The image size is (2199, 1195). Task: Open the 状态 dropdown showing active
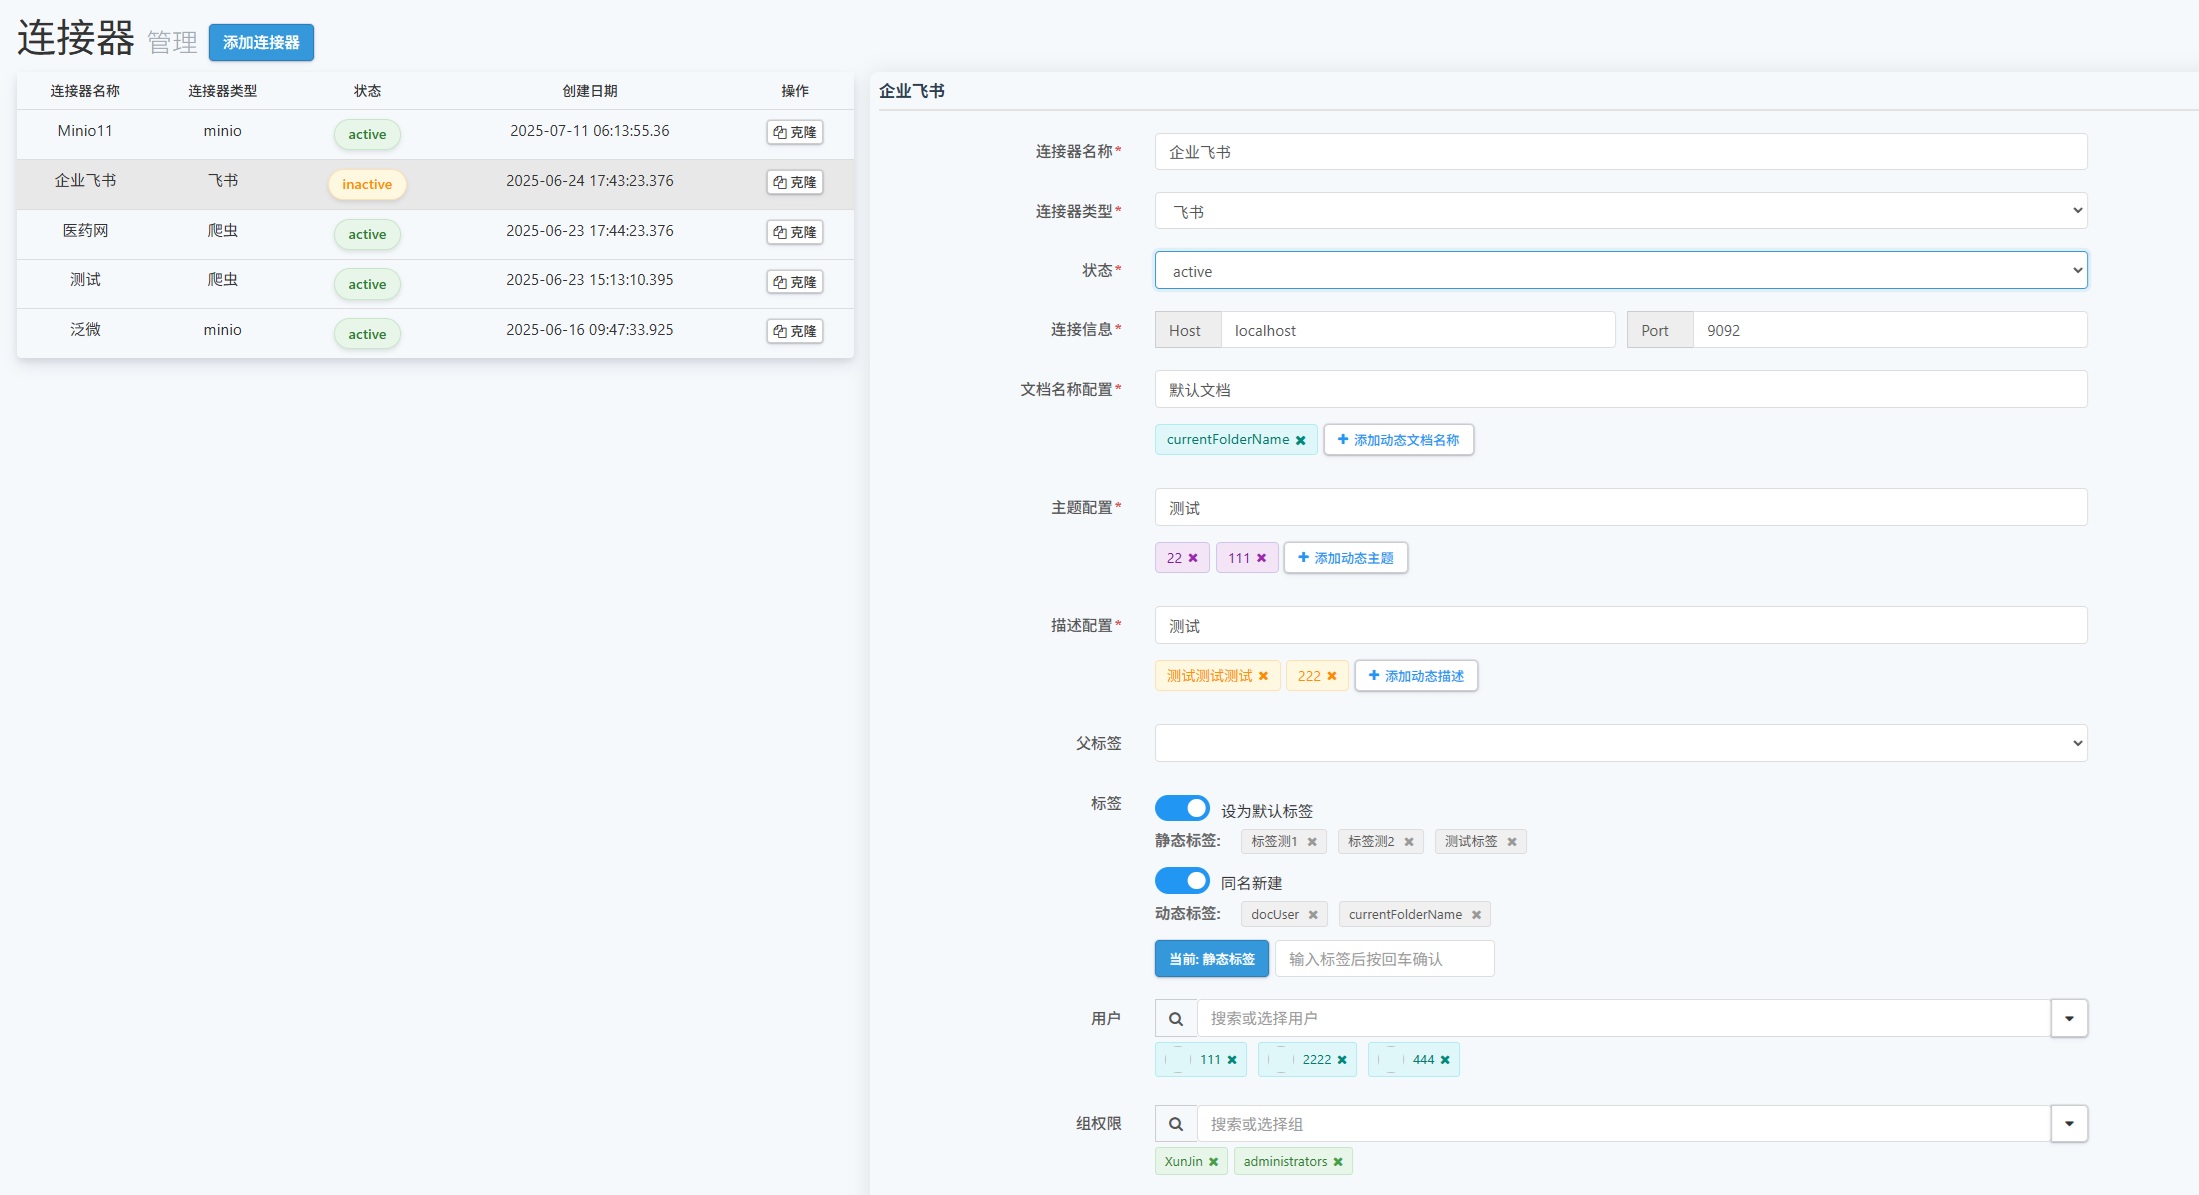[1620, 271]
